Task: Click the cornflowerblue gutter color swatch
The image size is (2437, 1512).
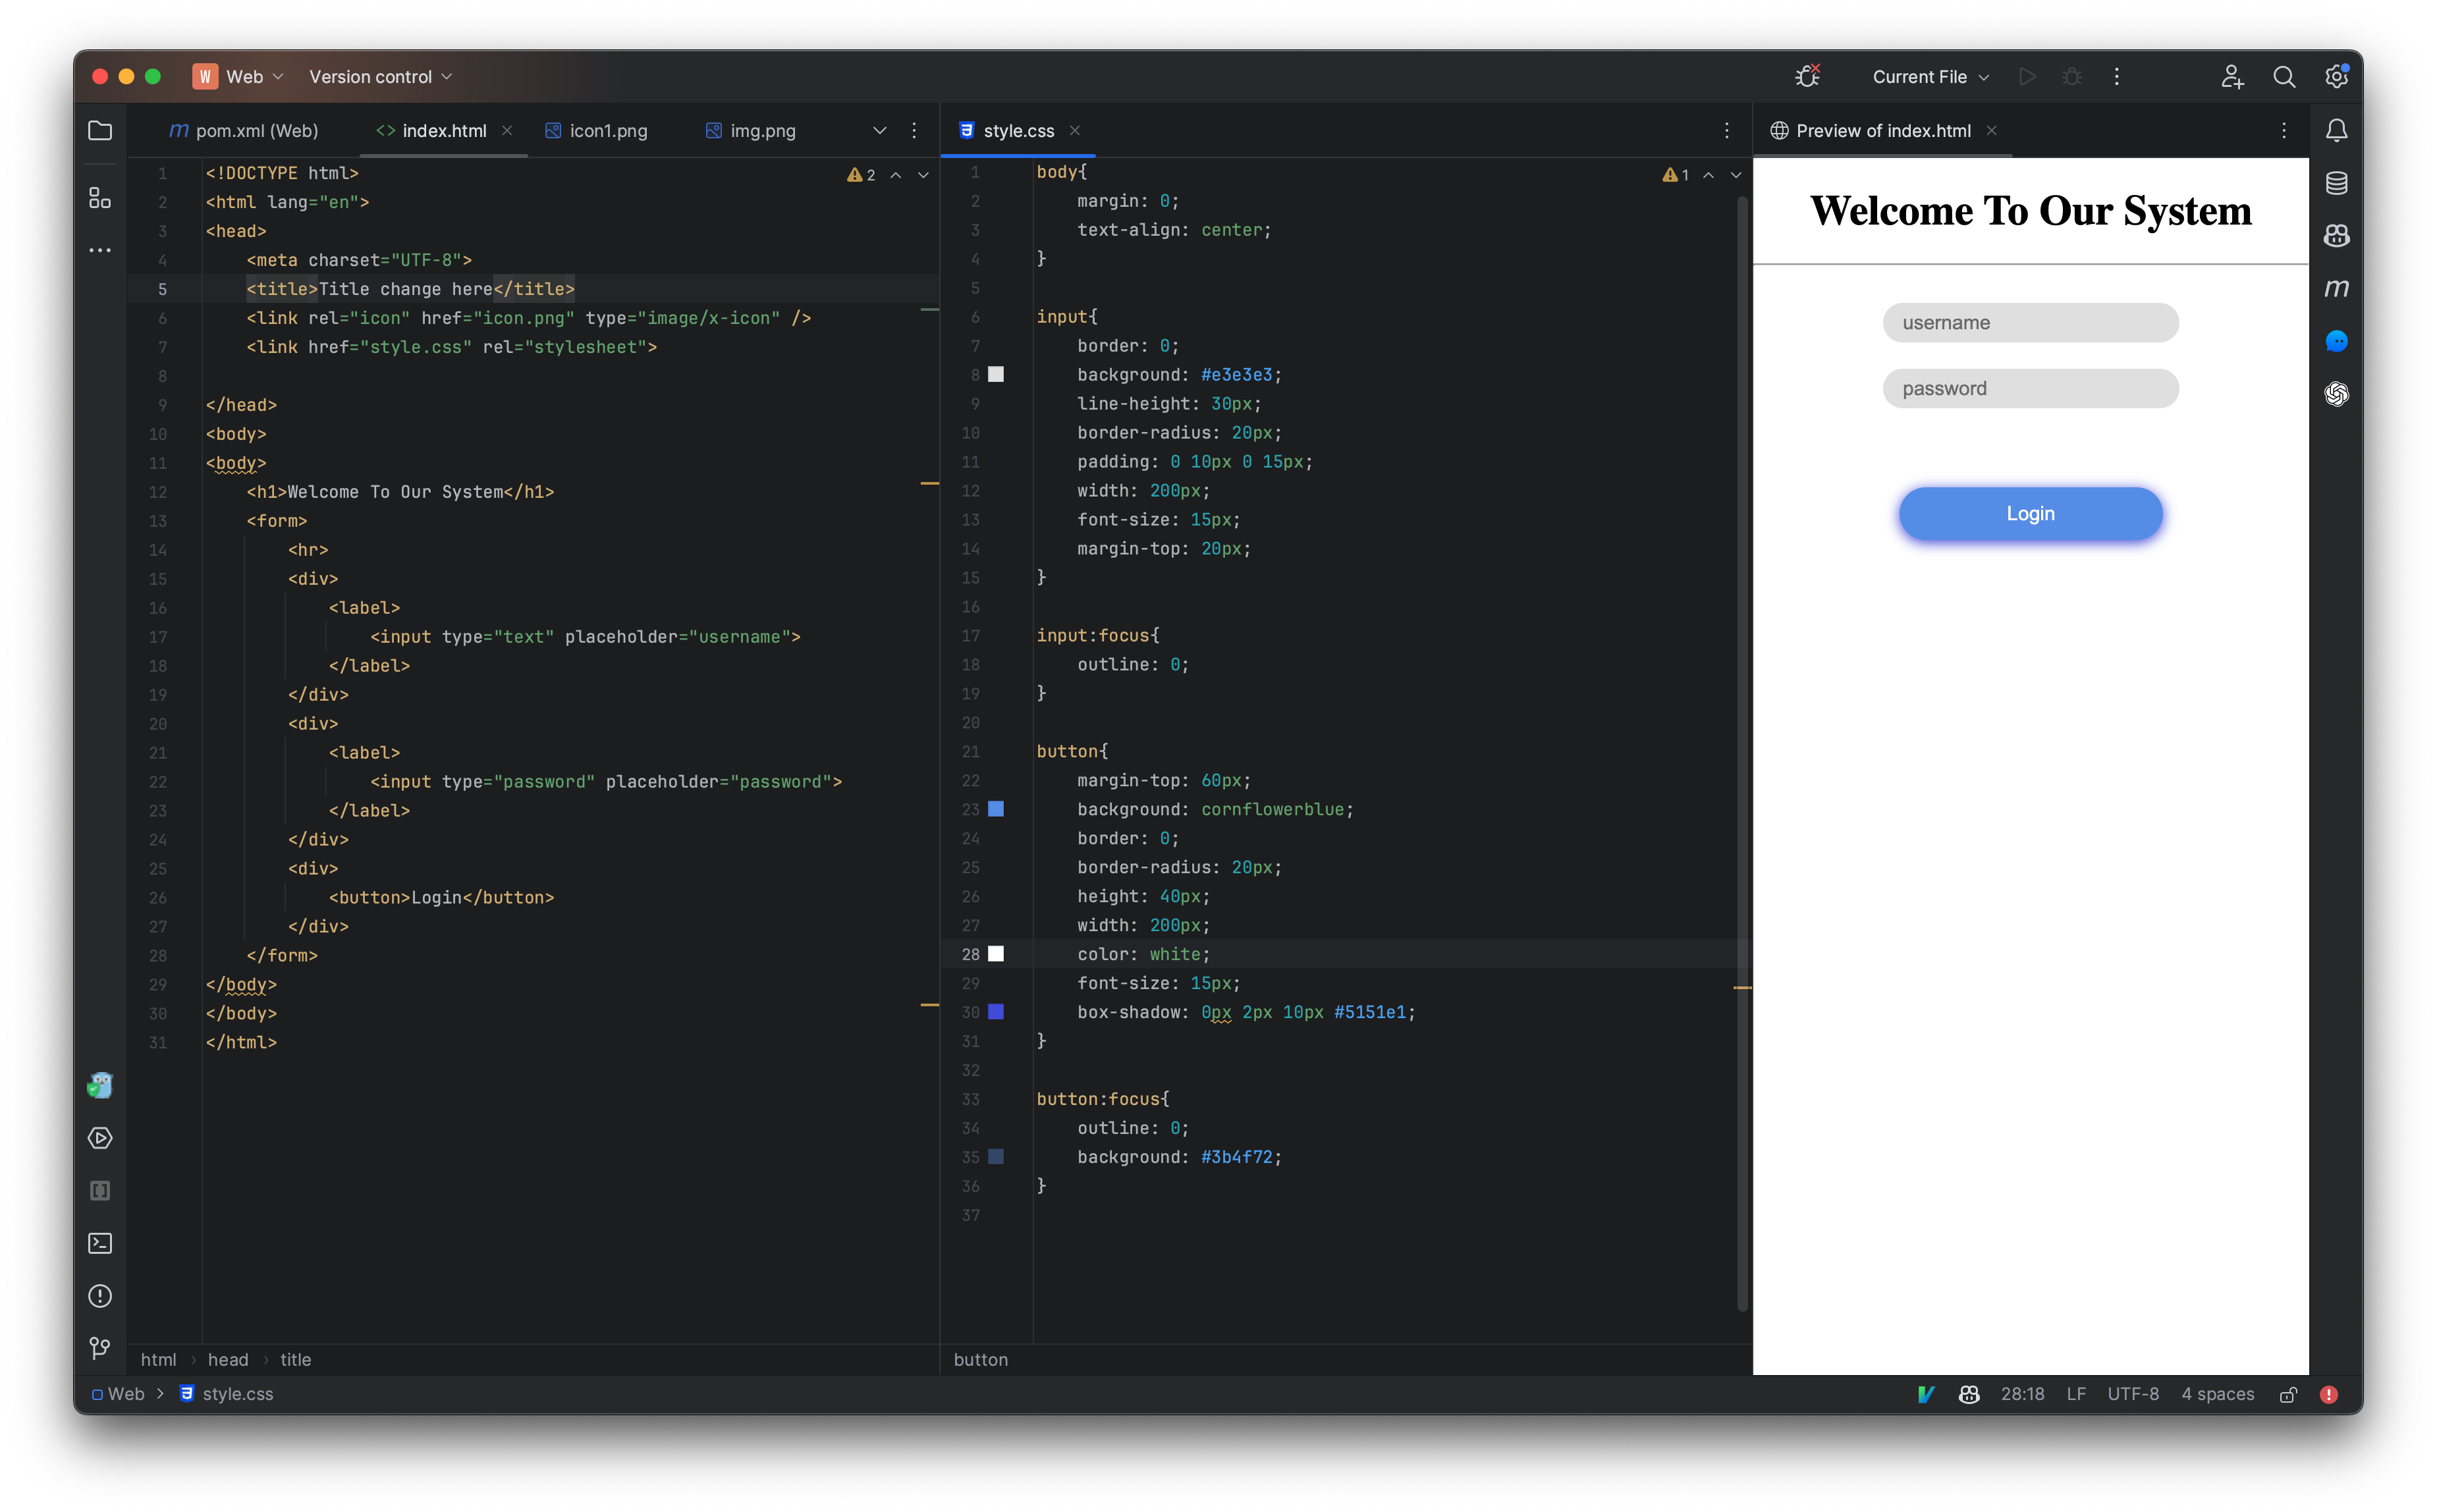Action: point(996,809)
